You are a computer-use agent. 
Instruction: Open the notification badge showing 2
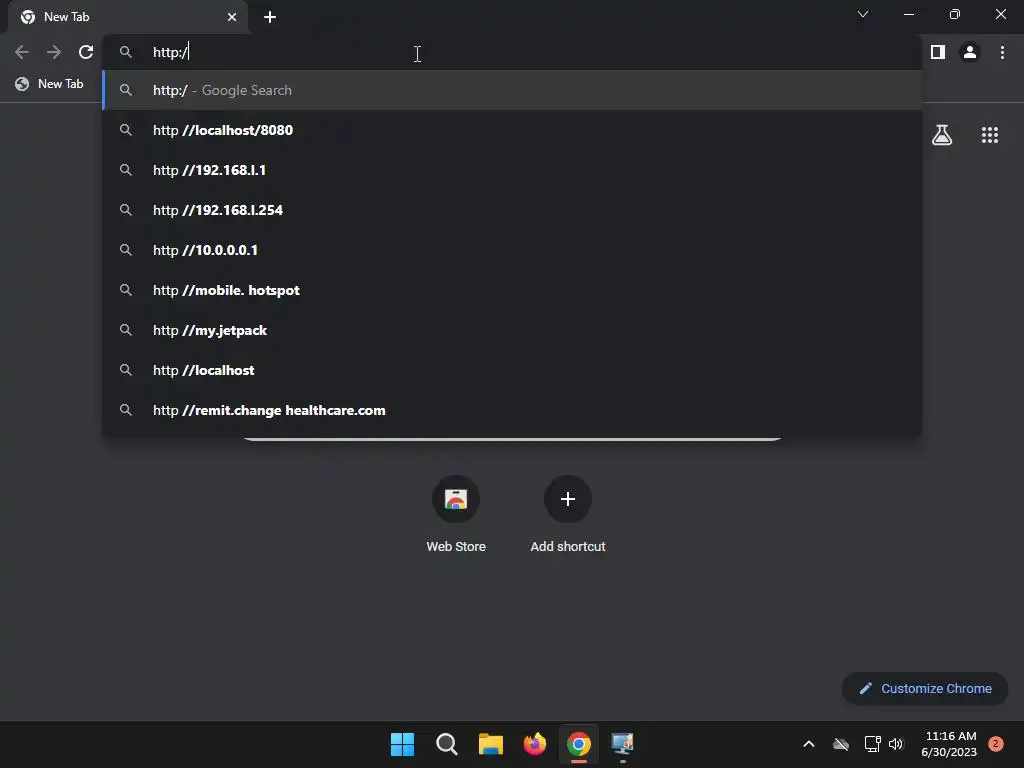pos(996,744)
